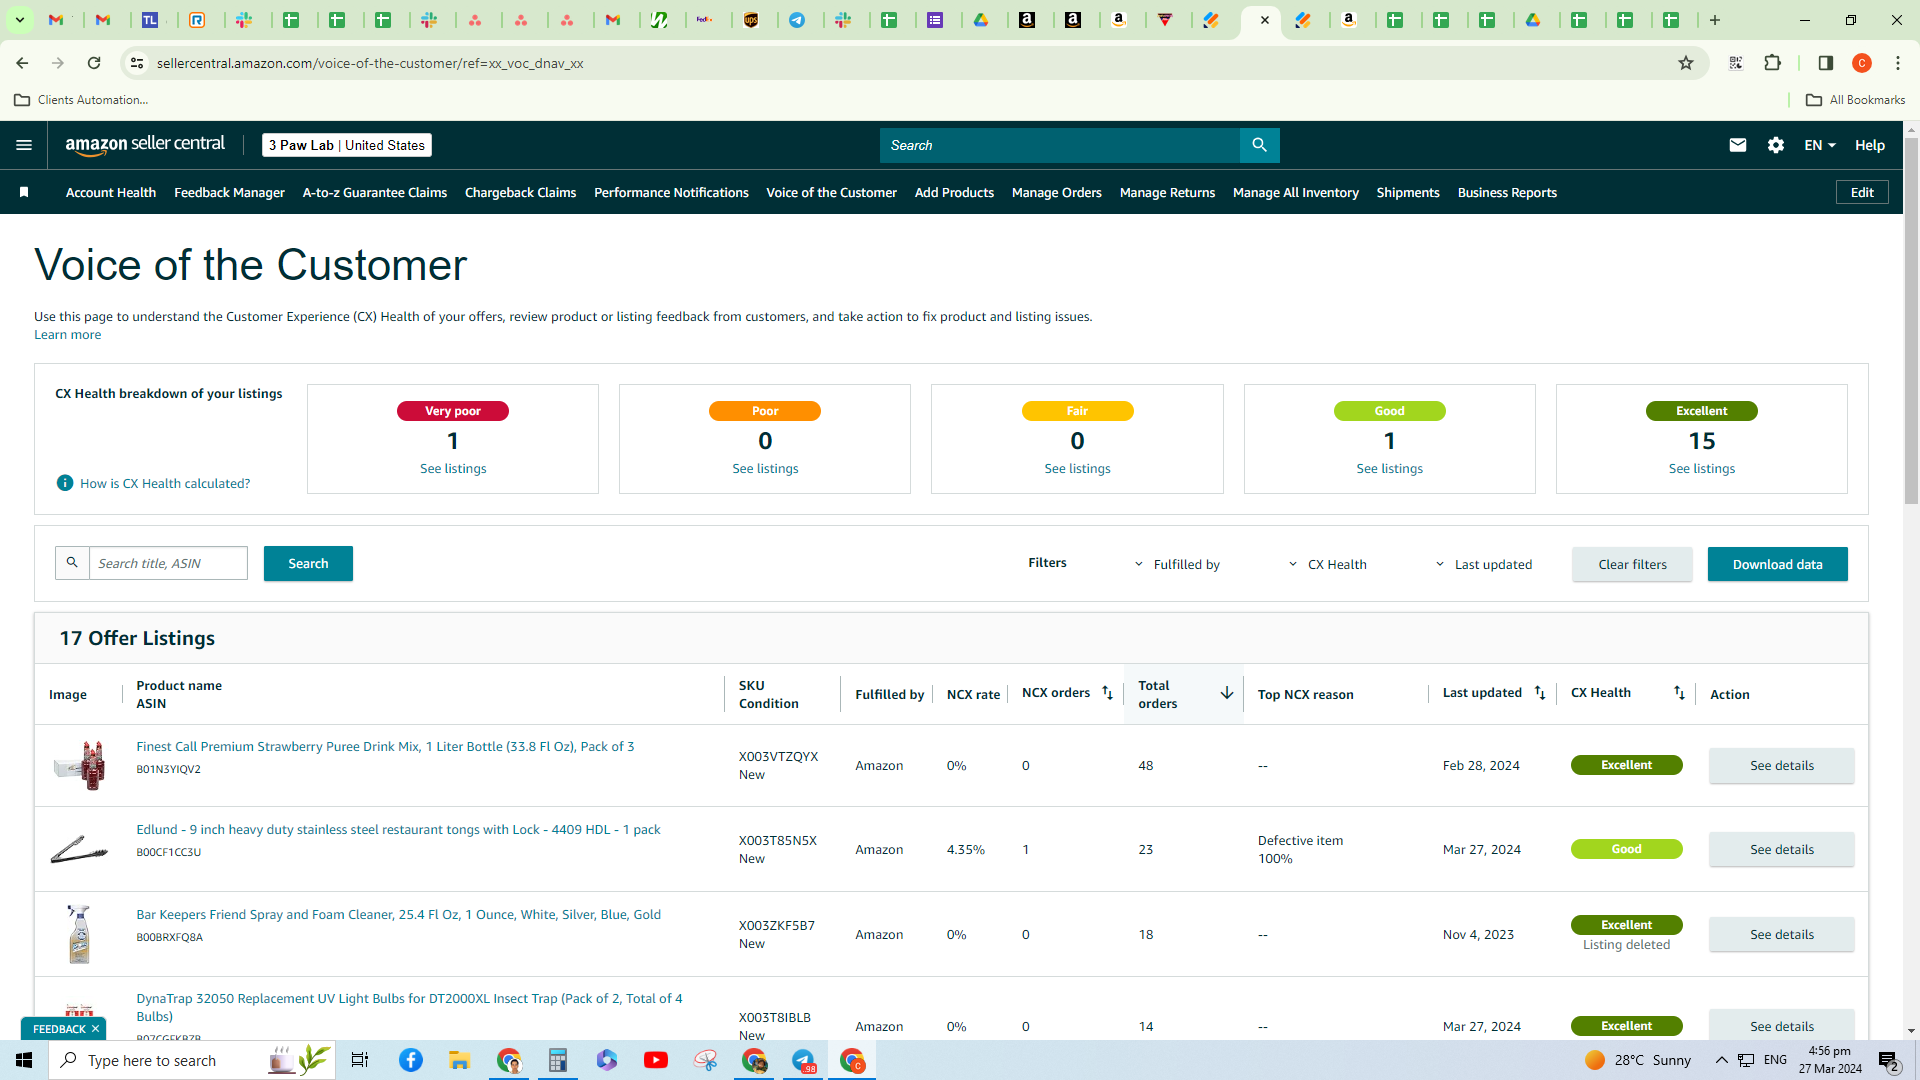Image resolution: width=1920 pixels, height=1080 pixels.
Task: Click the Search title, ASIN input field
Action: (168, 563)
